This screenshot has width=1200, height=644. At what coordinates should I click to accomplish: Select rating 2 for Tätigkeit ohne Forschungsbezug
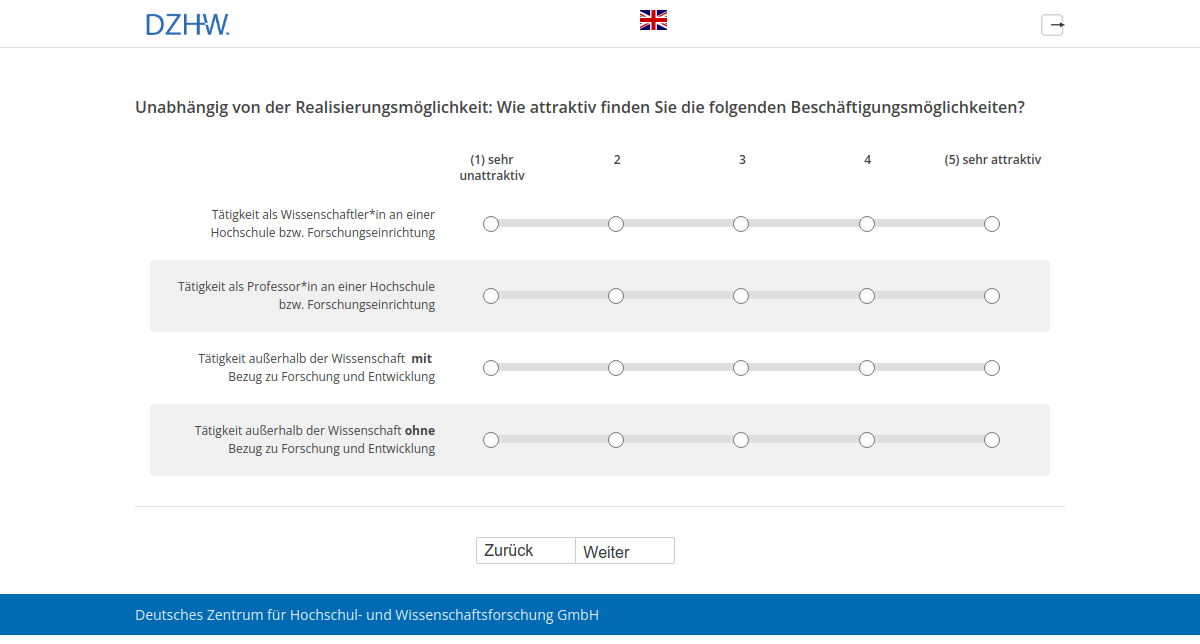616,439
